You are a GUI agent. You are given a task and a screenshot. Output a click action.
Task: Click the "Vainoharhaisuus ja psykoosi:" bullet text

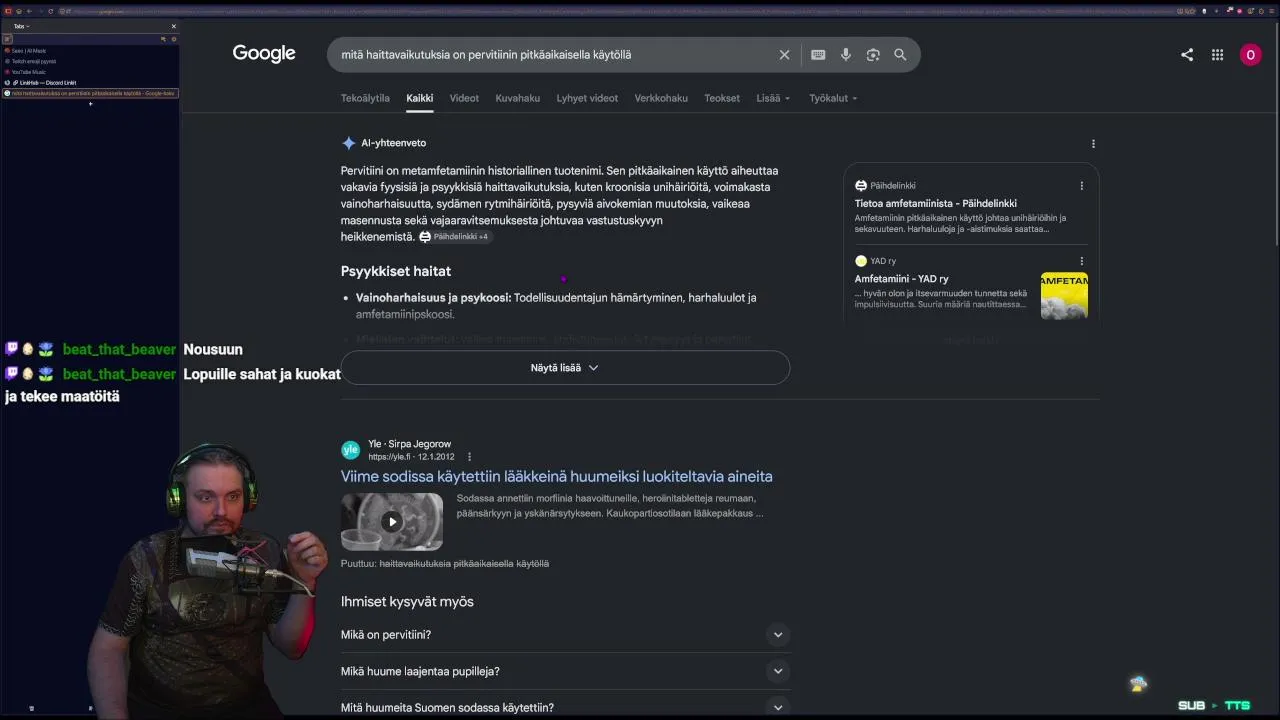(x=433, y=298)
